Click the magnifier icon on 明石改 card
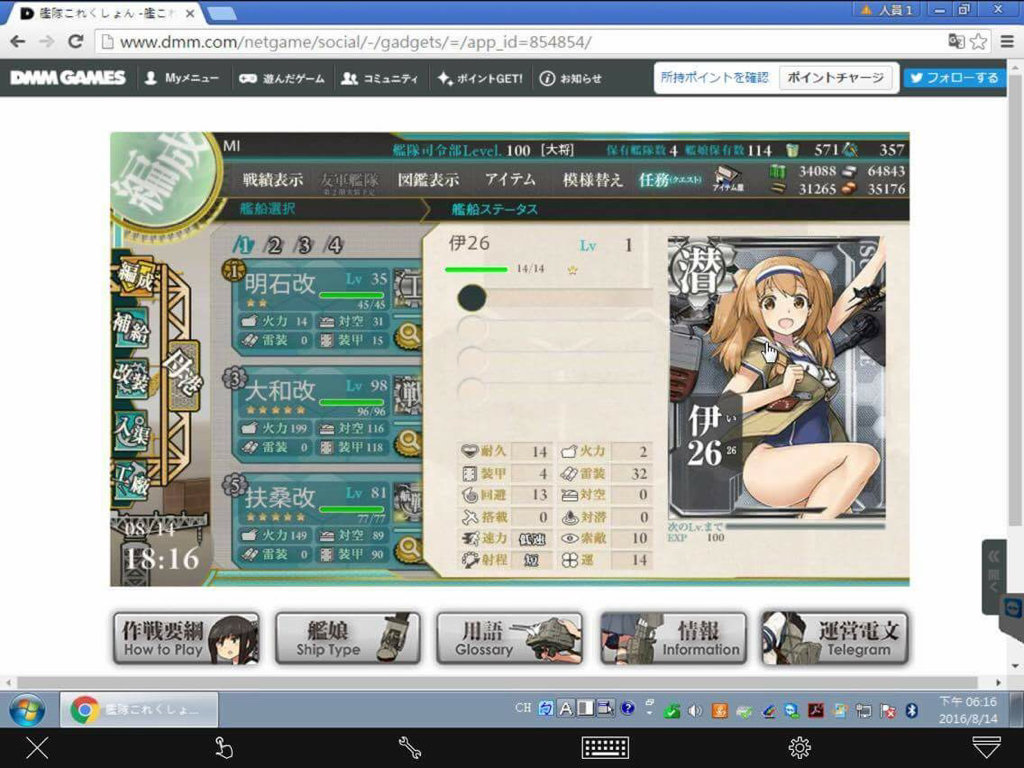 (409, 334)
